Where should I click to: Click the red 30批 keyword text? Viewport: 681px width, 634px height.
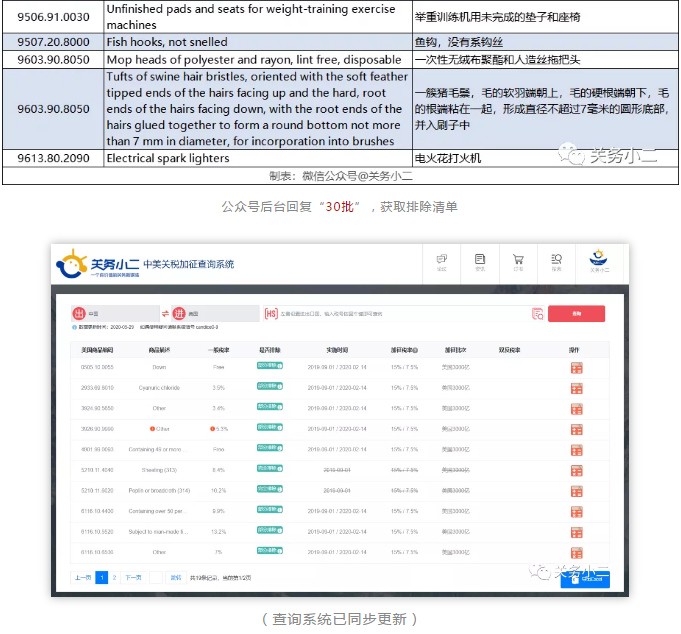tap(339, 207)
